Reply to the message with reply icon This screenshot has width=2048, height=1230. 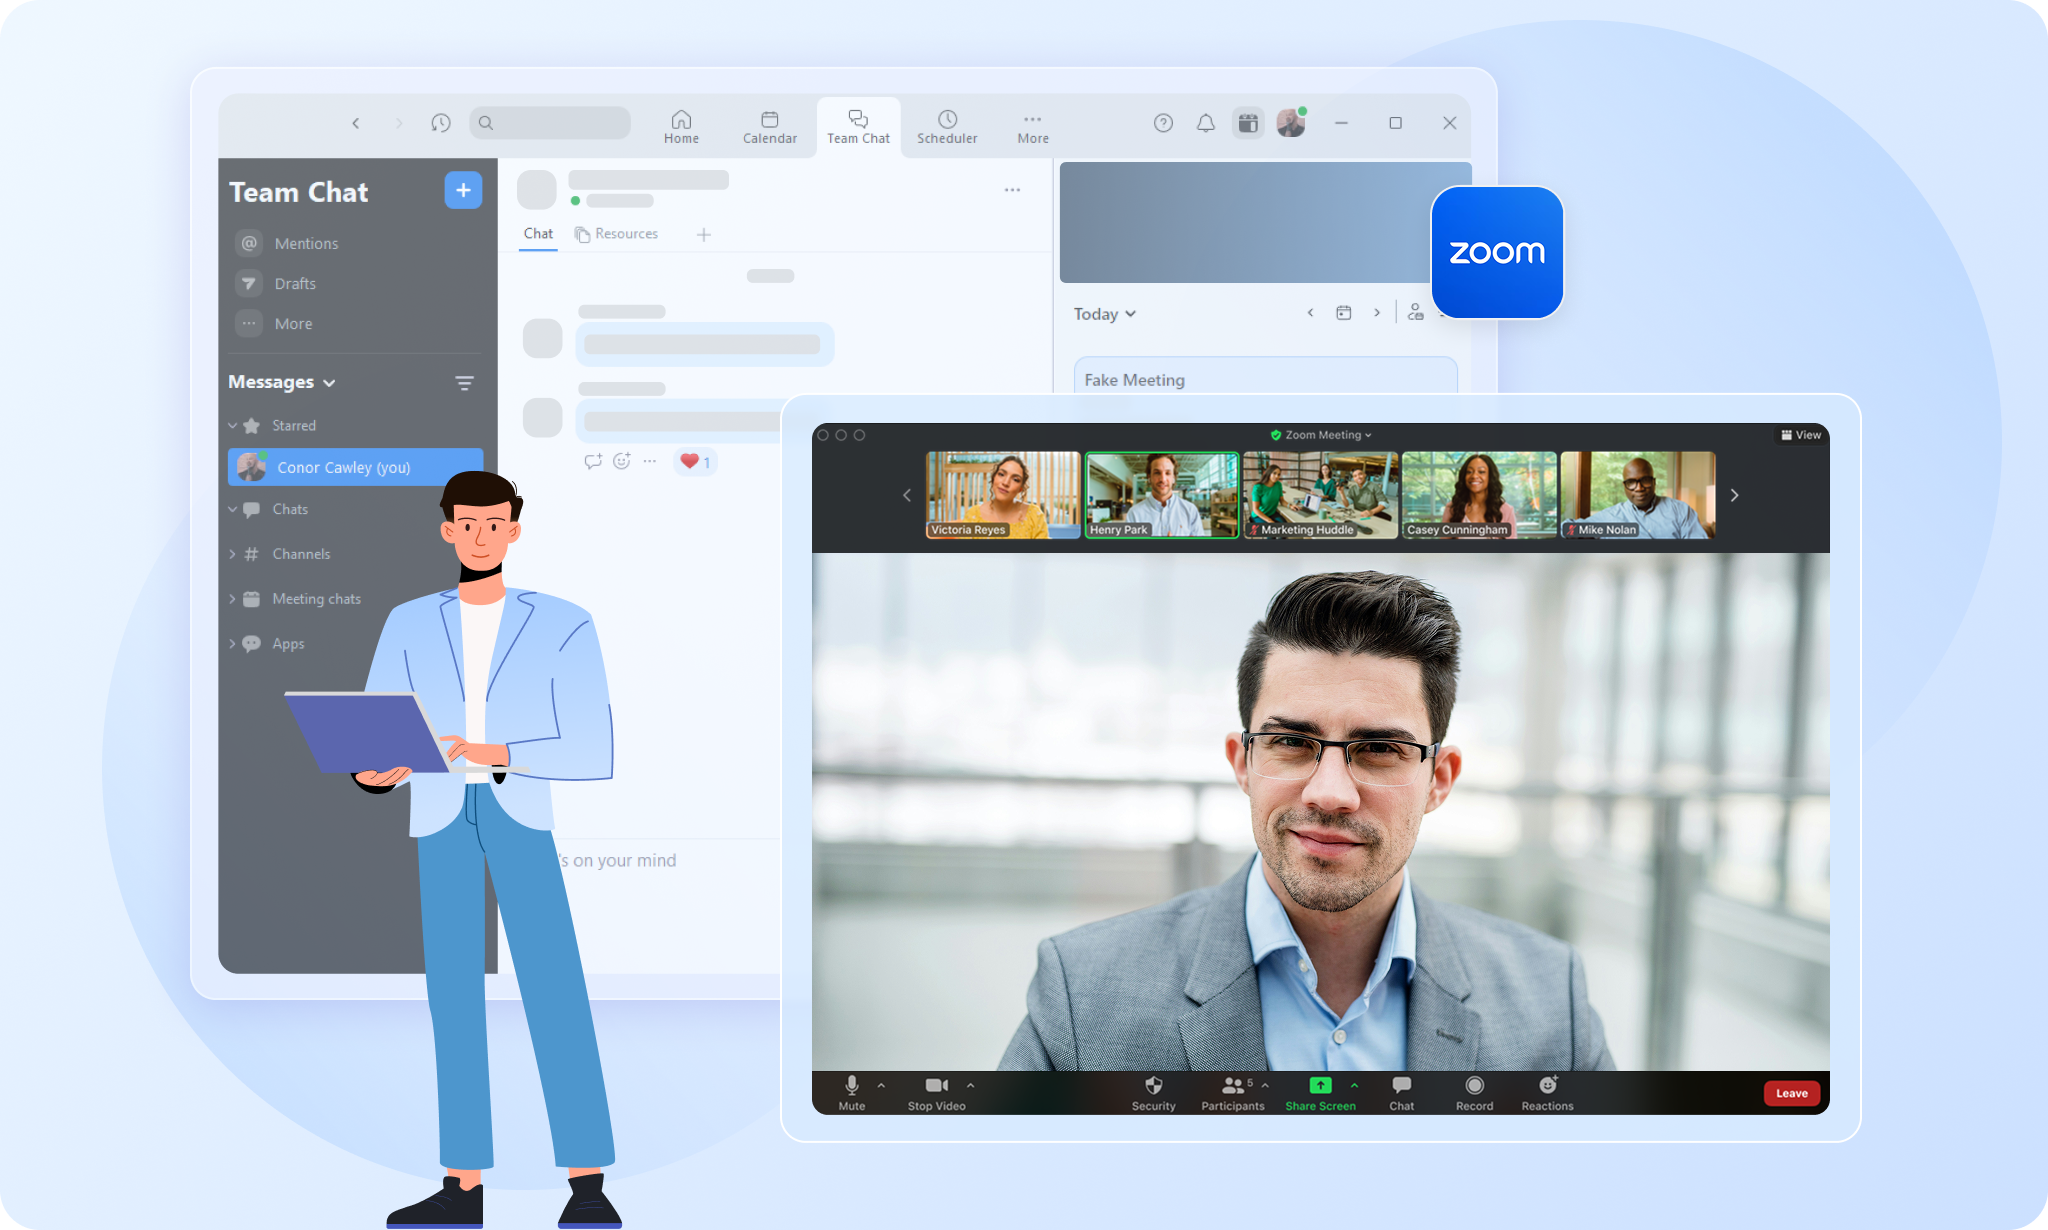click(593, 461)
